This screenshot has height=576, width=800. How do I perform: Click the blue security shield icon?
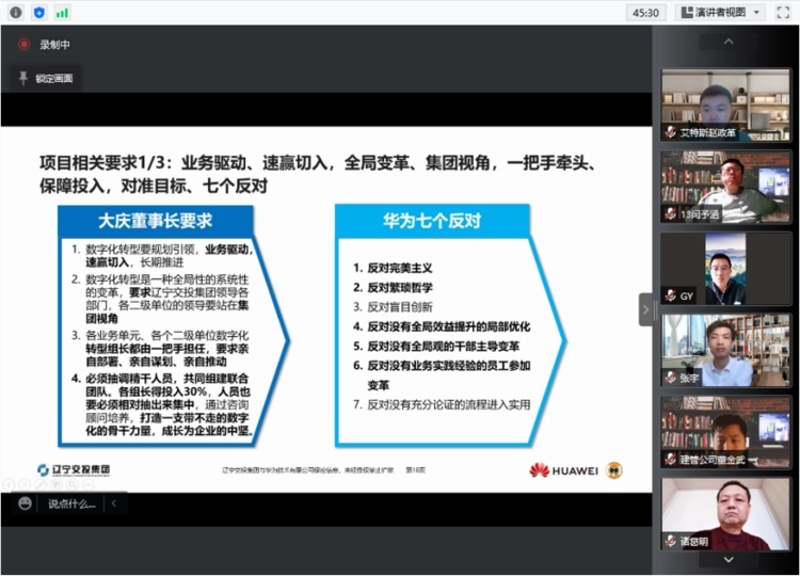pyautogui.click(x=39, y=12)
